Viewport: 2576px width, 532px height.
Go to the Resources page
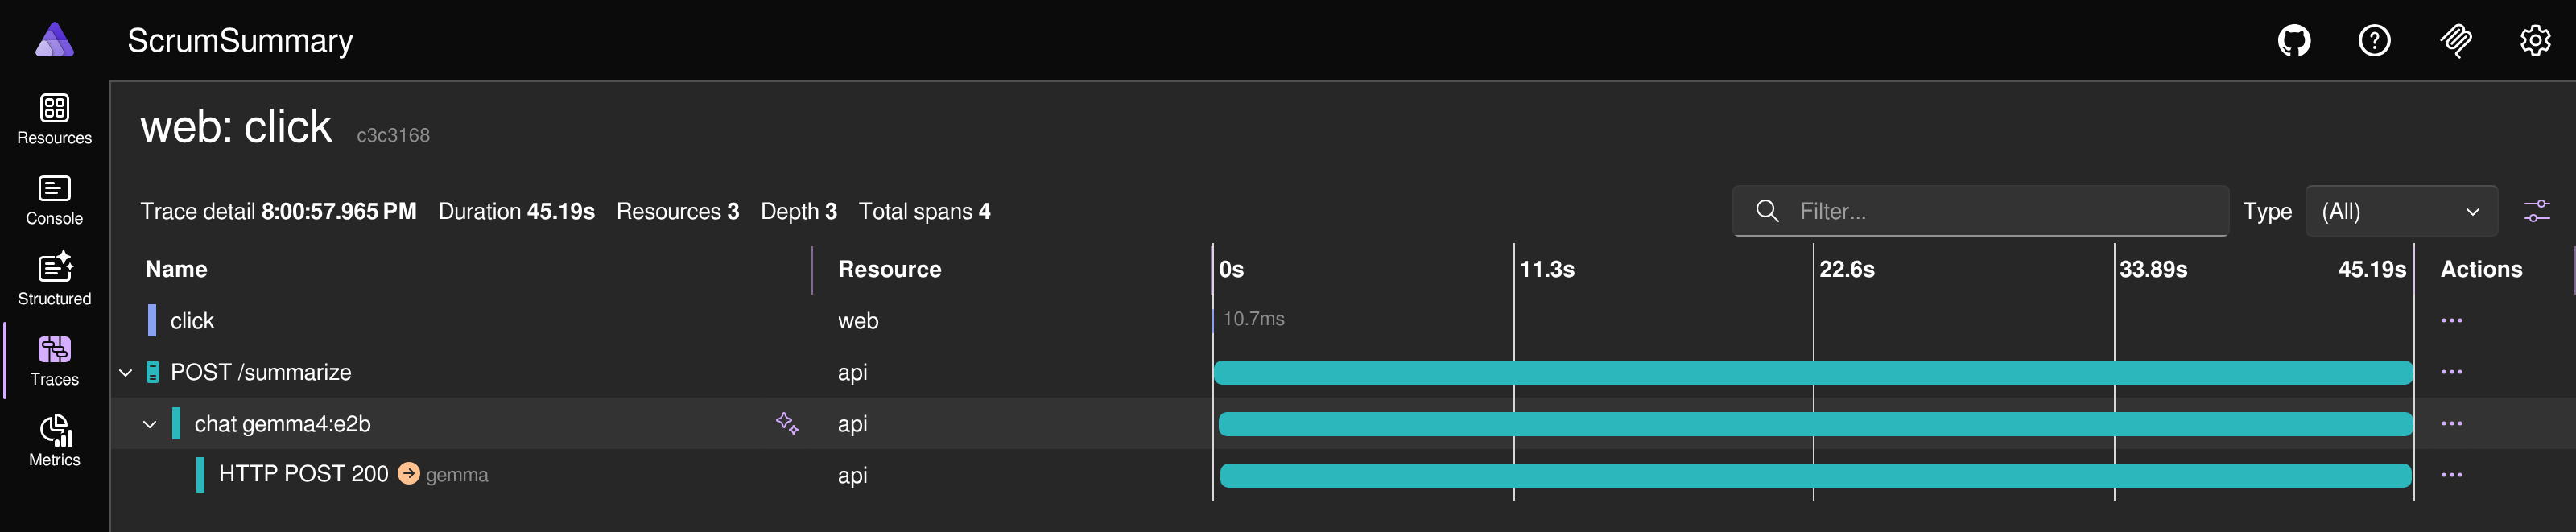pos(54,119)
